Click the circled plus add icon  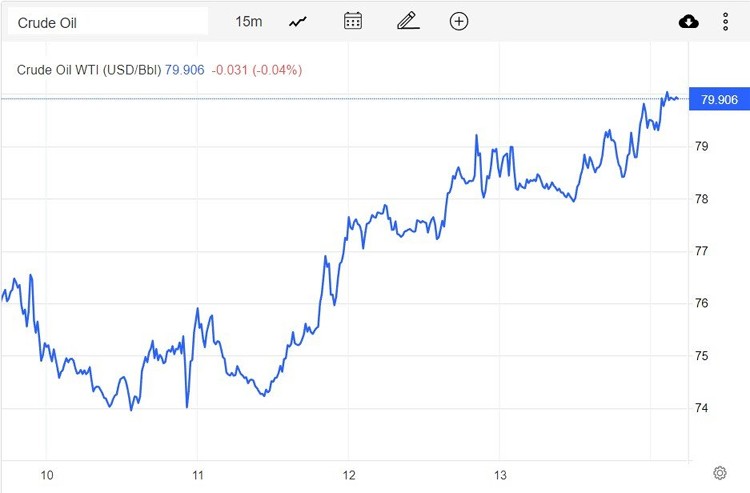coord(459,21)
